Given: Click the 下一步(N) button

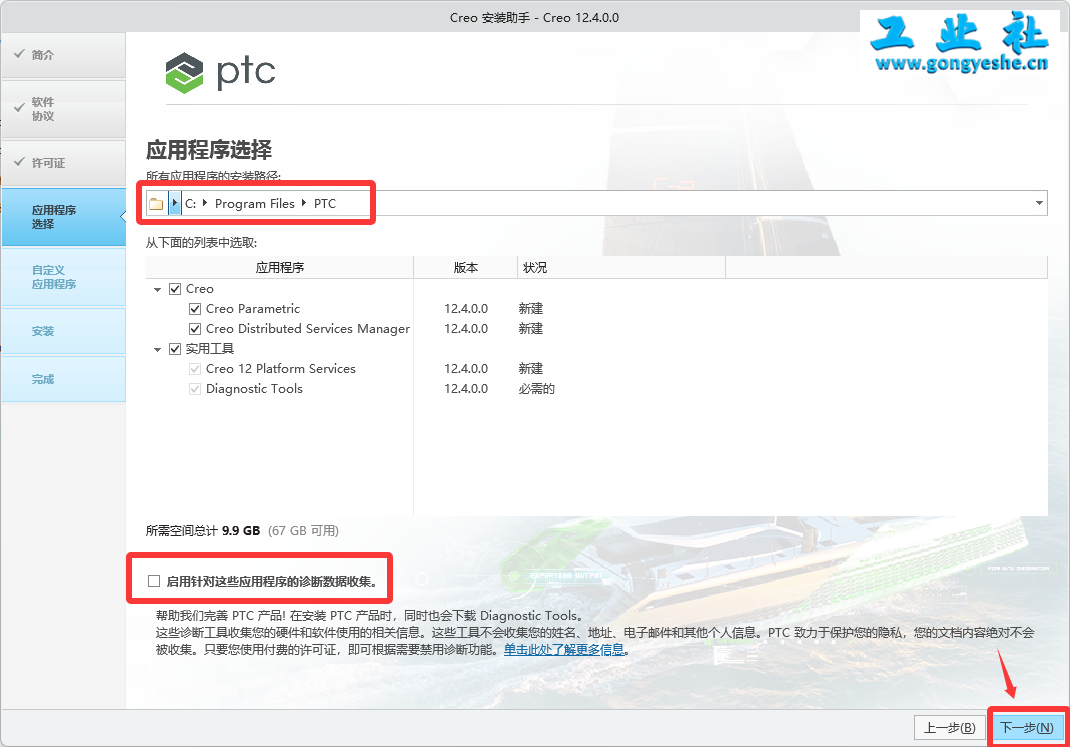Looking at the screenshot, I should 1026,728.
